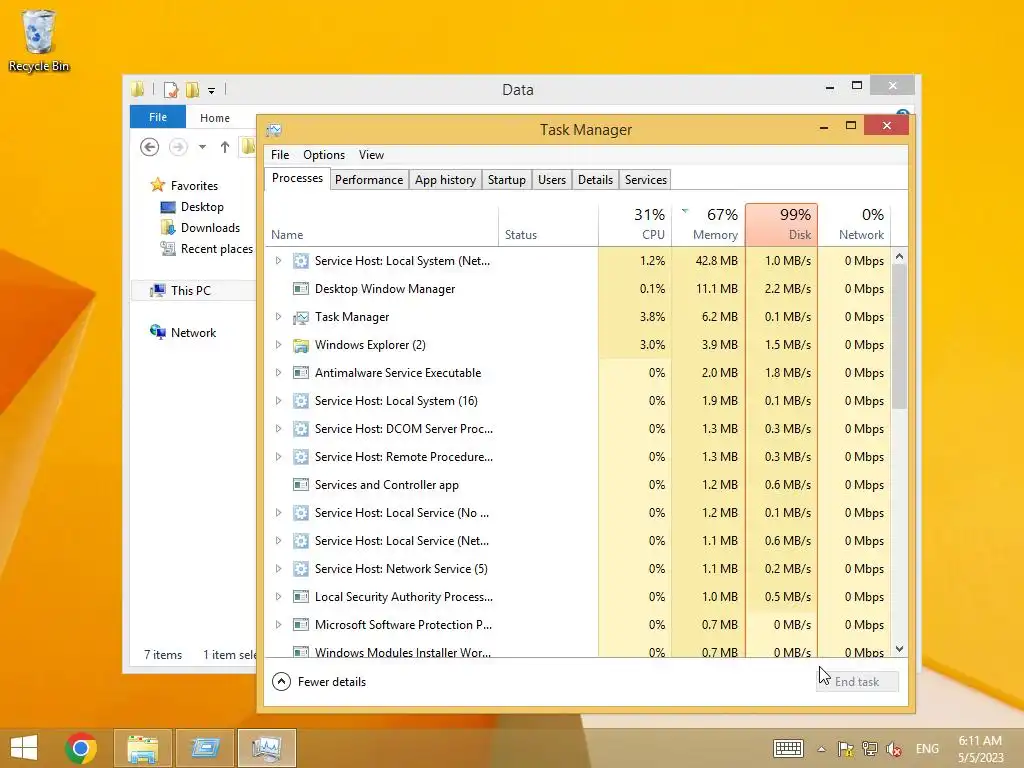Sort processes by CPU column
Image resolution: width=1024 pixels, height=768 pixels.
(635, 225)
